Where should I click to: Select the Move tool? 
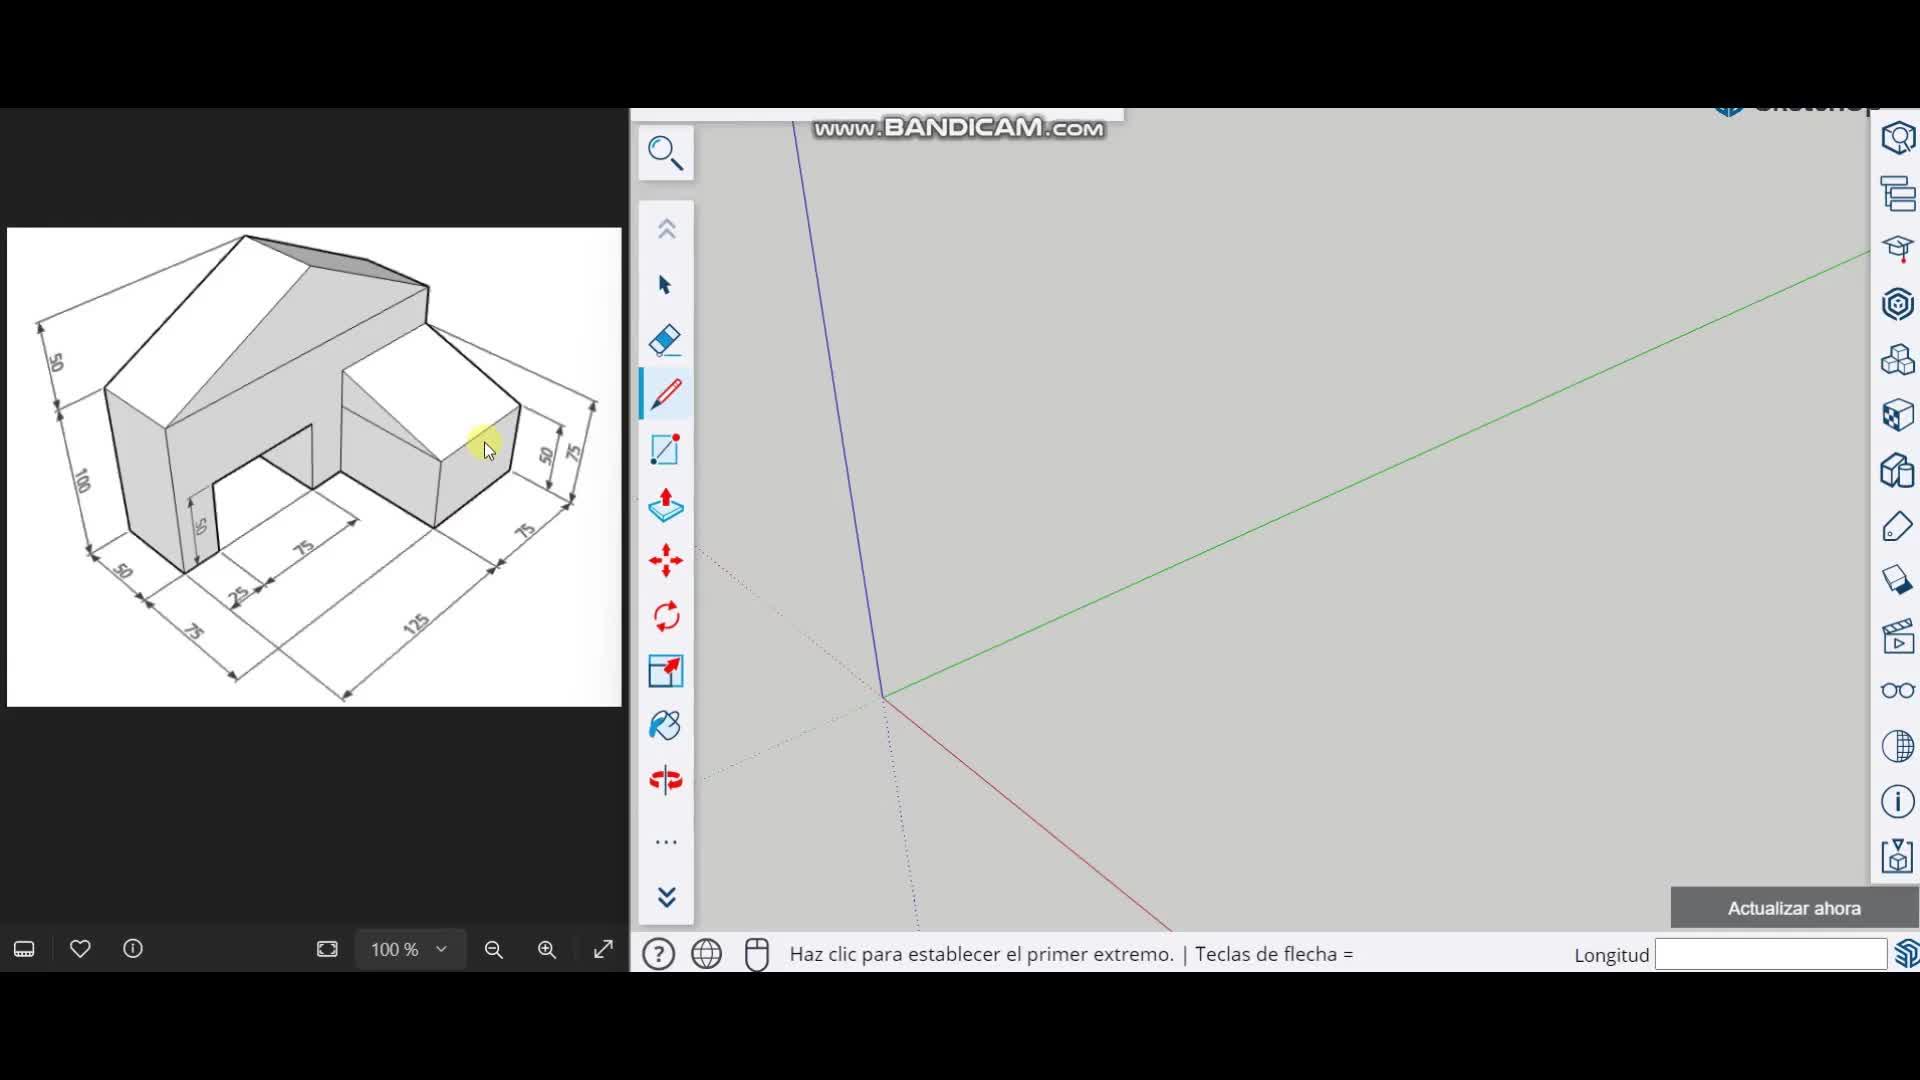click(x=665, y=561)
